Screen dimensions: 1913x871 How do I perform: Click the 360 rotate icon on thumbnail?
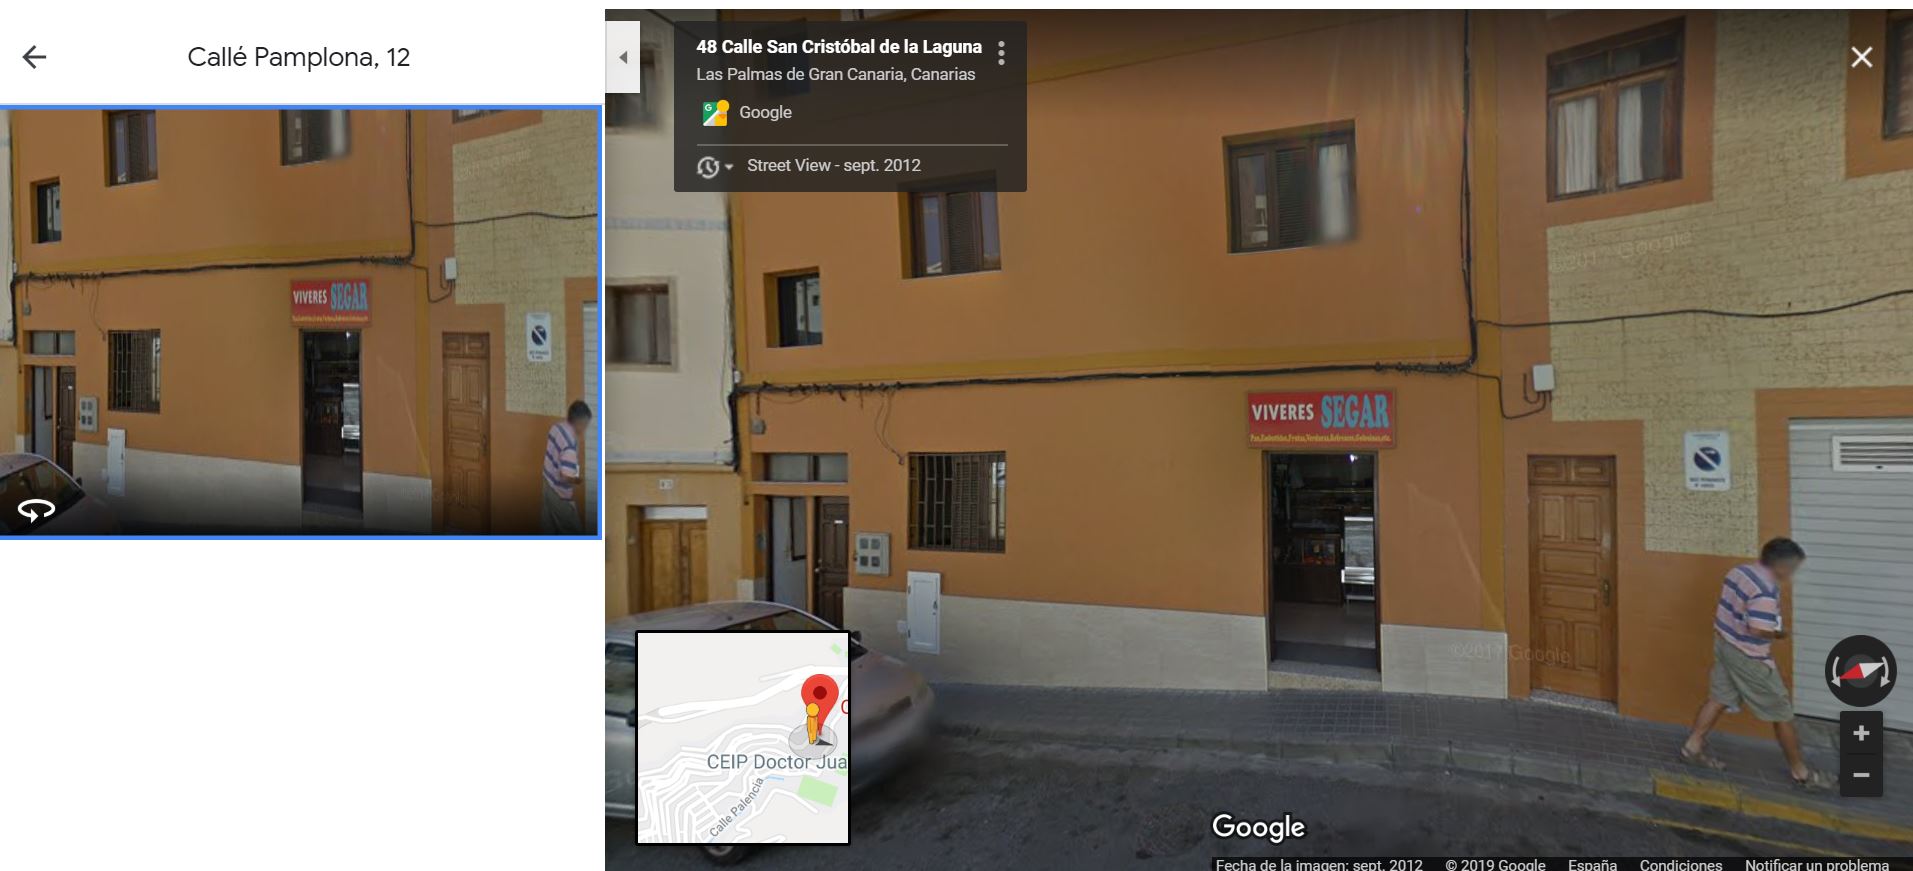[36, 511]
